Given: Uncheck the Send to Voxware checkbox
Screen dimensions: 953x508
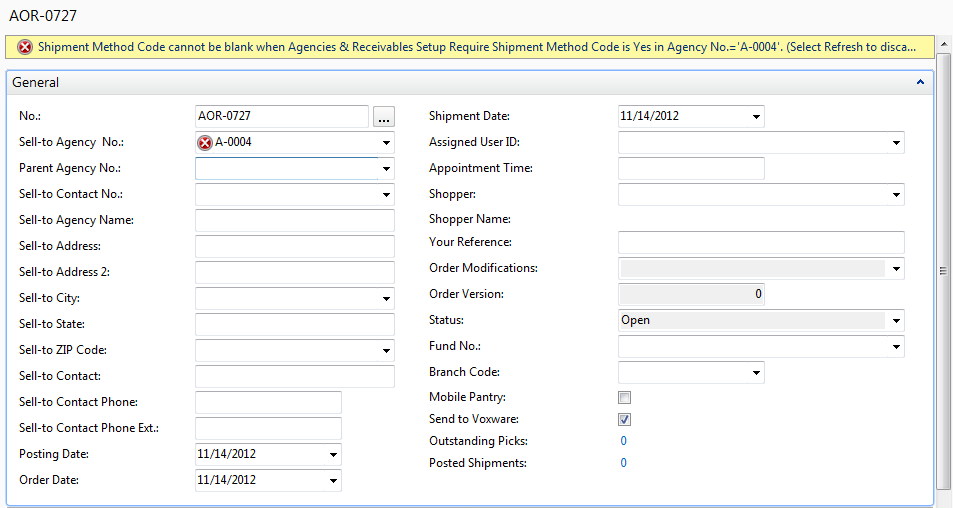Looking at the screenshot, I should 625,420.
